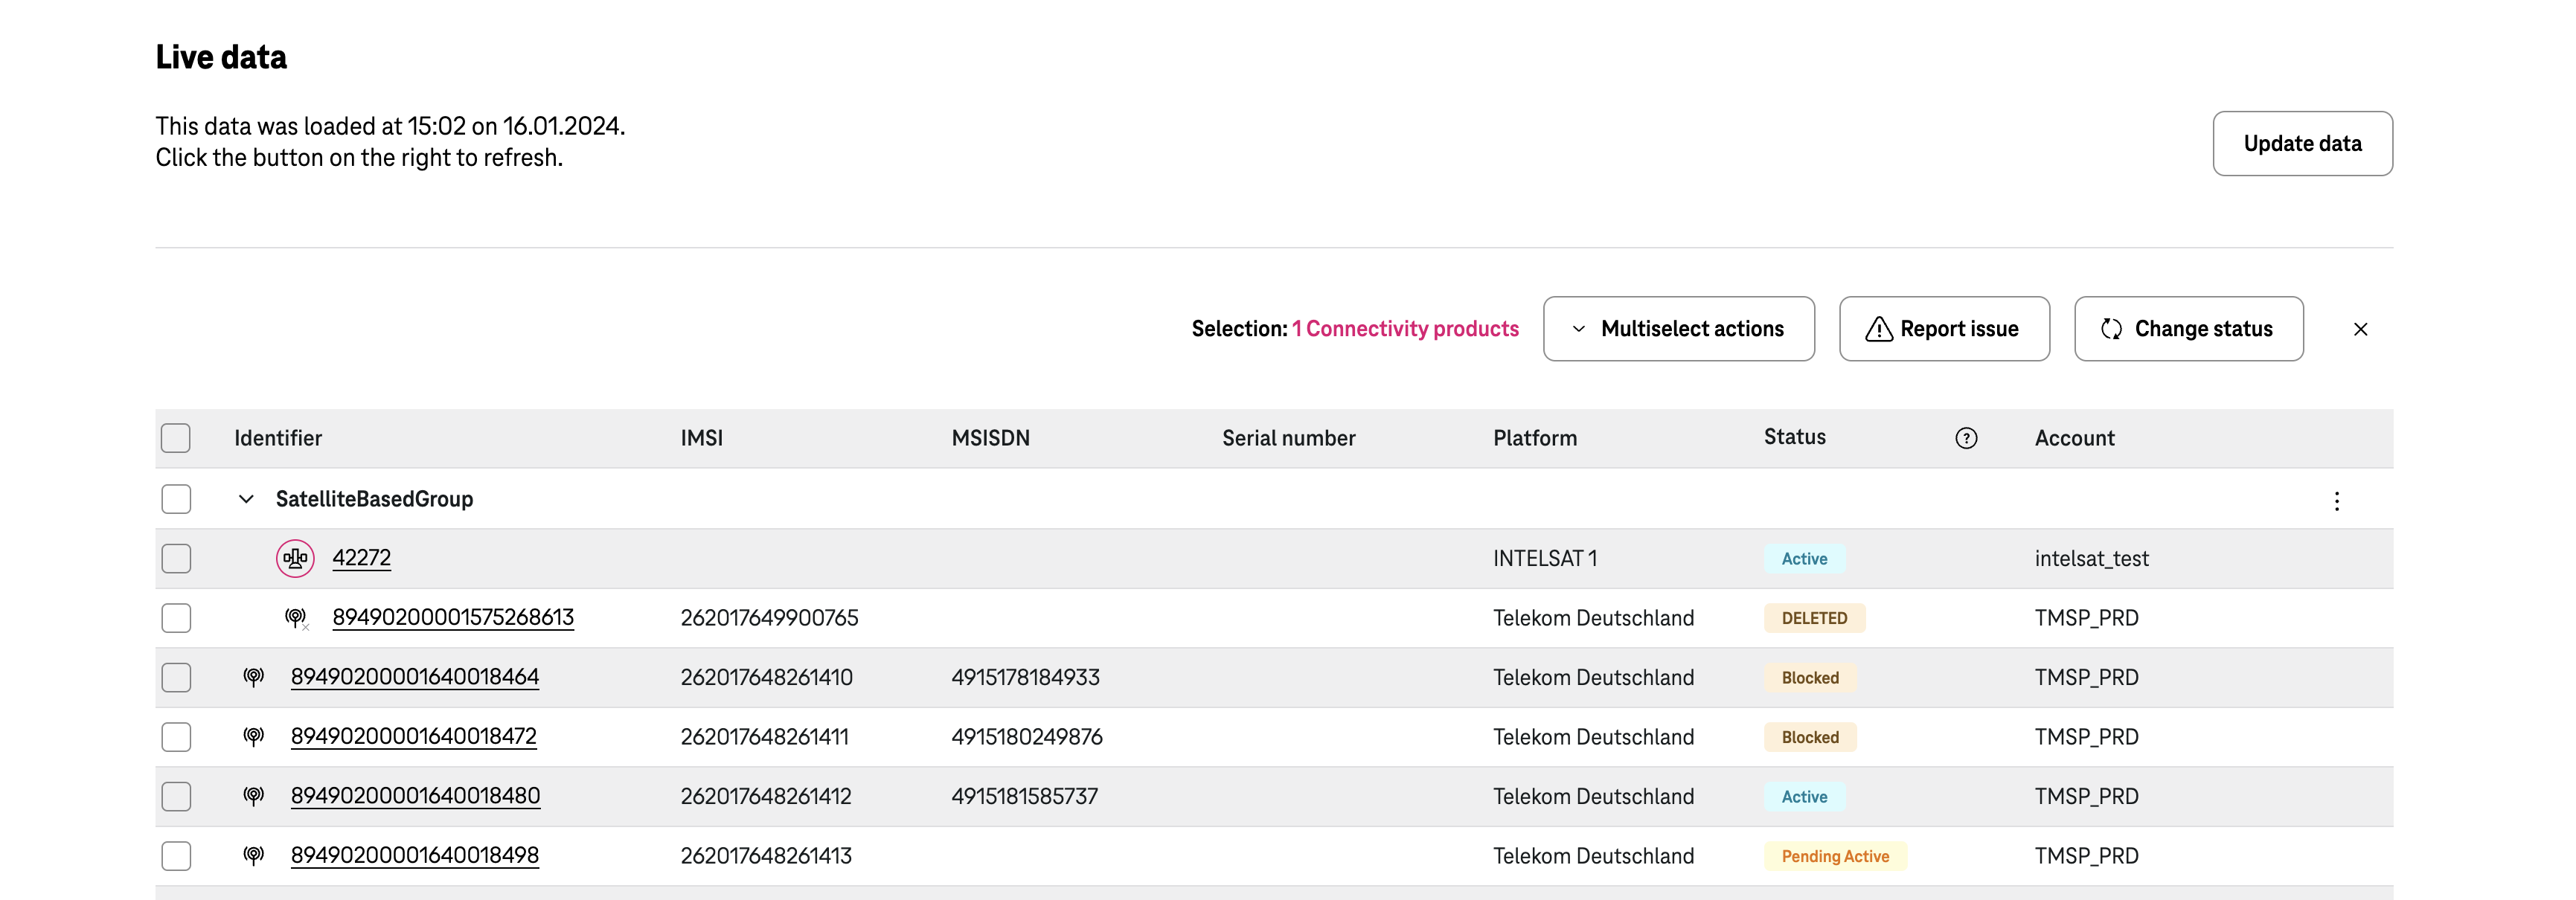
Task: Check the box for row 42272
Action: (176, 558)
